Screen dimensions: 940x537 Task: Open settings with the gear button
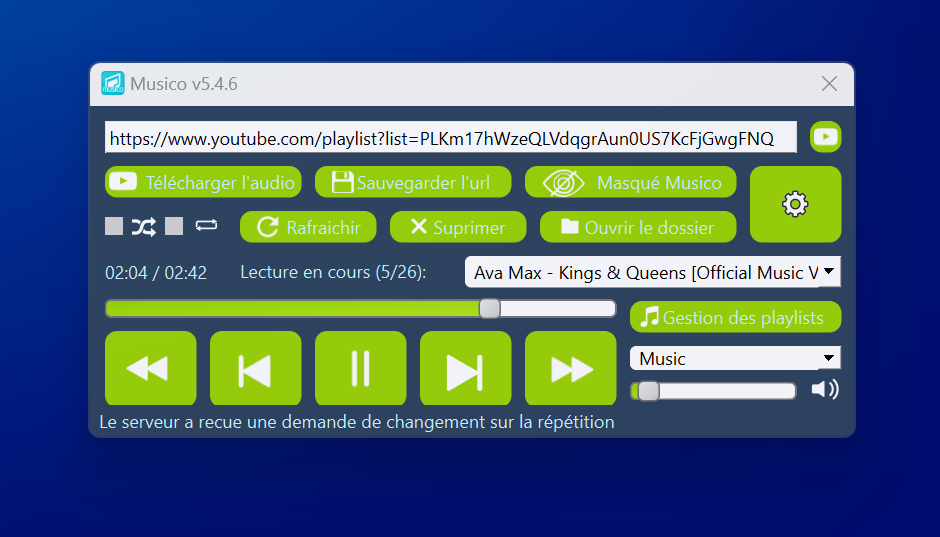pos(796,204)
